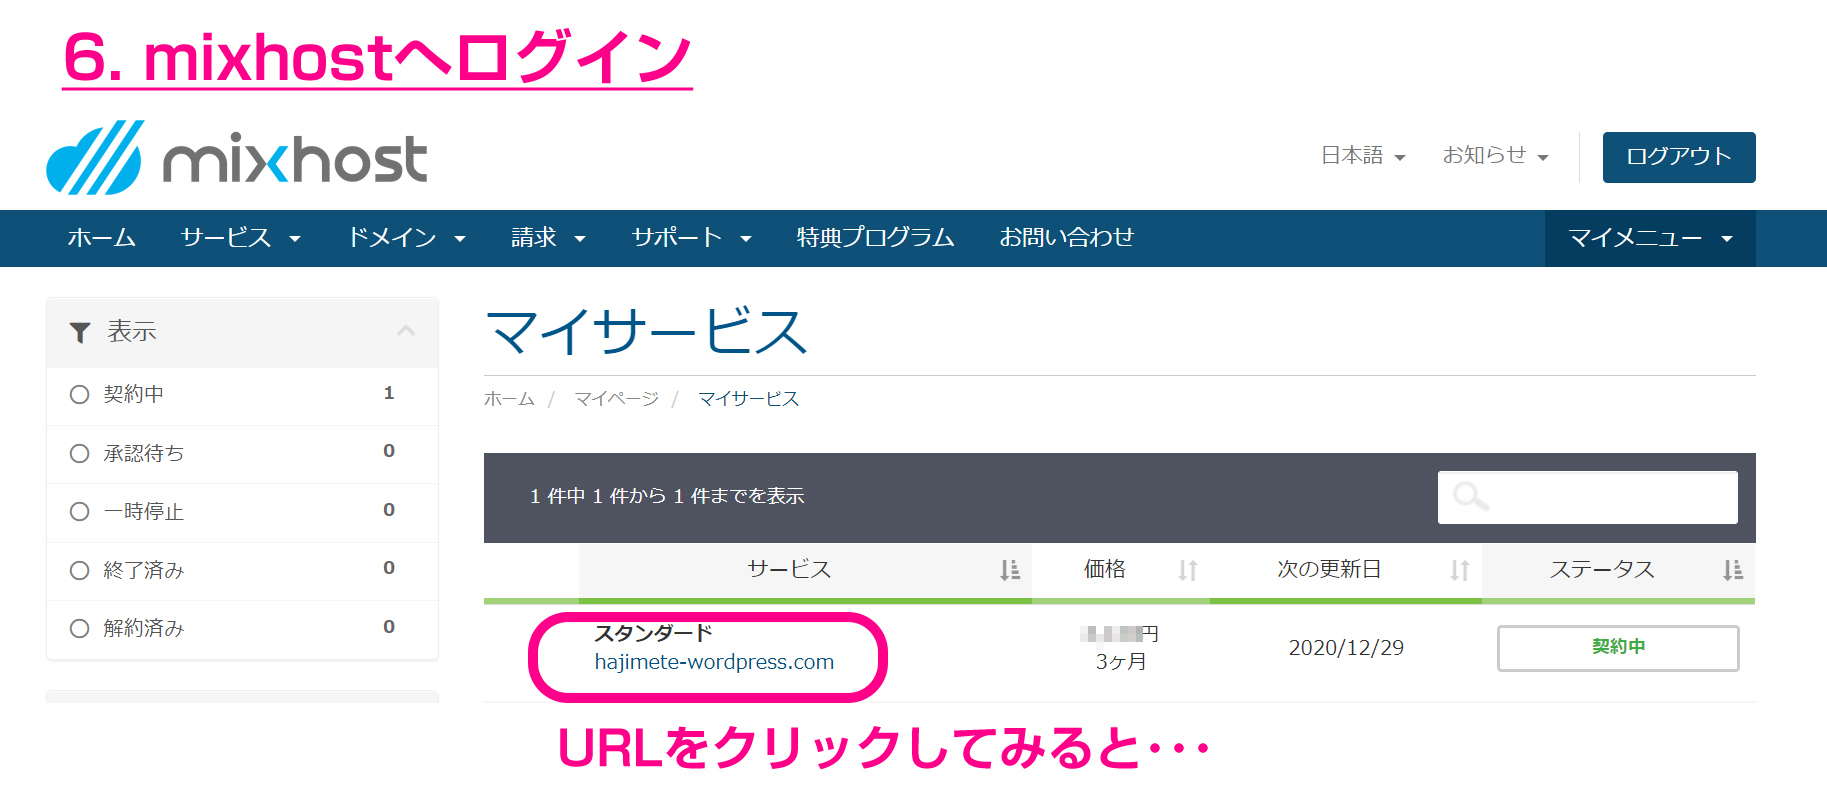The height and width of the screenshot is (805, 1827).
Task: Click the マイサービス page heading
Action: (x=646, y=332)
